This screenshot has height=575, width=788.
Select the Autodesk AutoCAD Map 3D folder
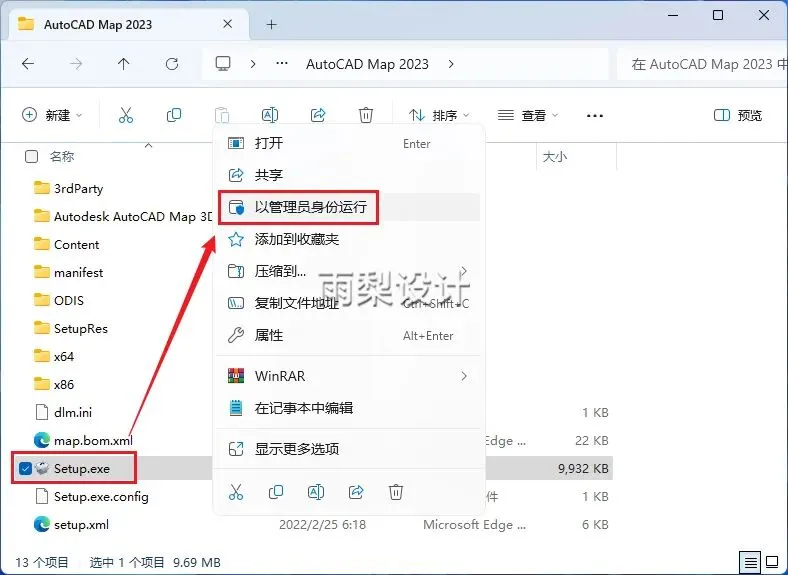tap(133, 216)
